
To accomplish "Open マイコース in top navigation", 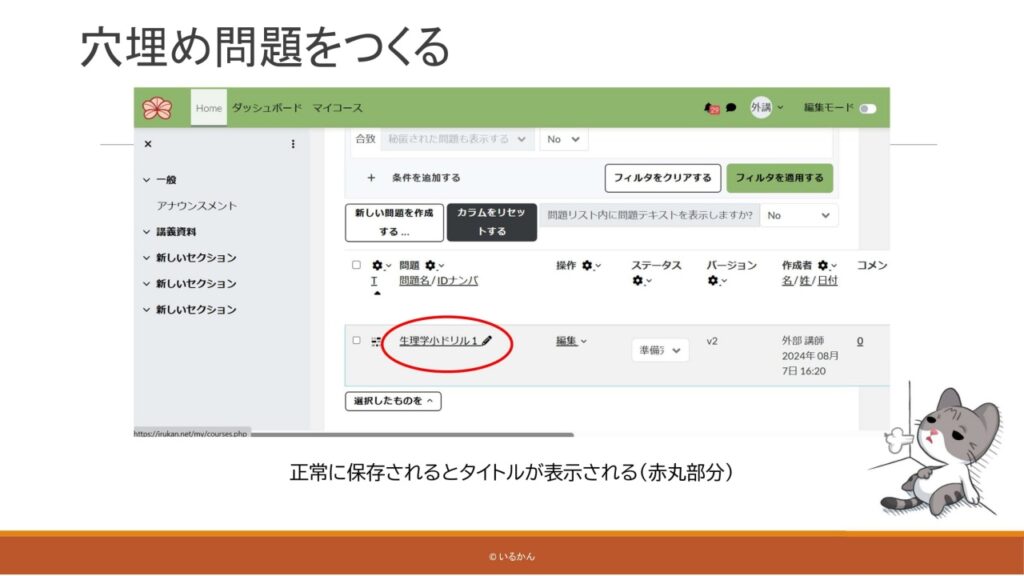I will point(337,108).
